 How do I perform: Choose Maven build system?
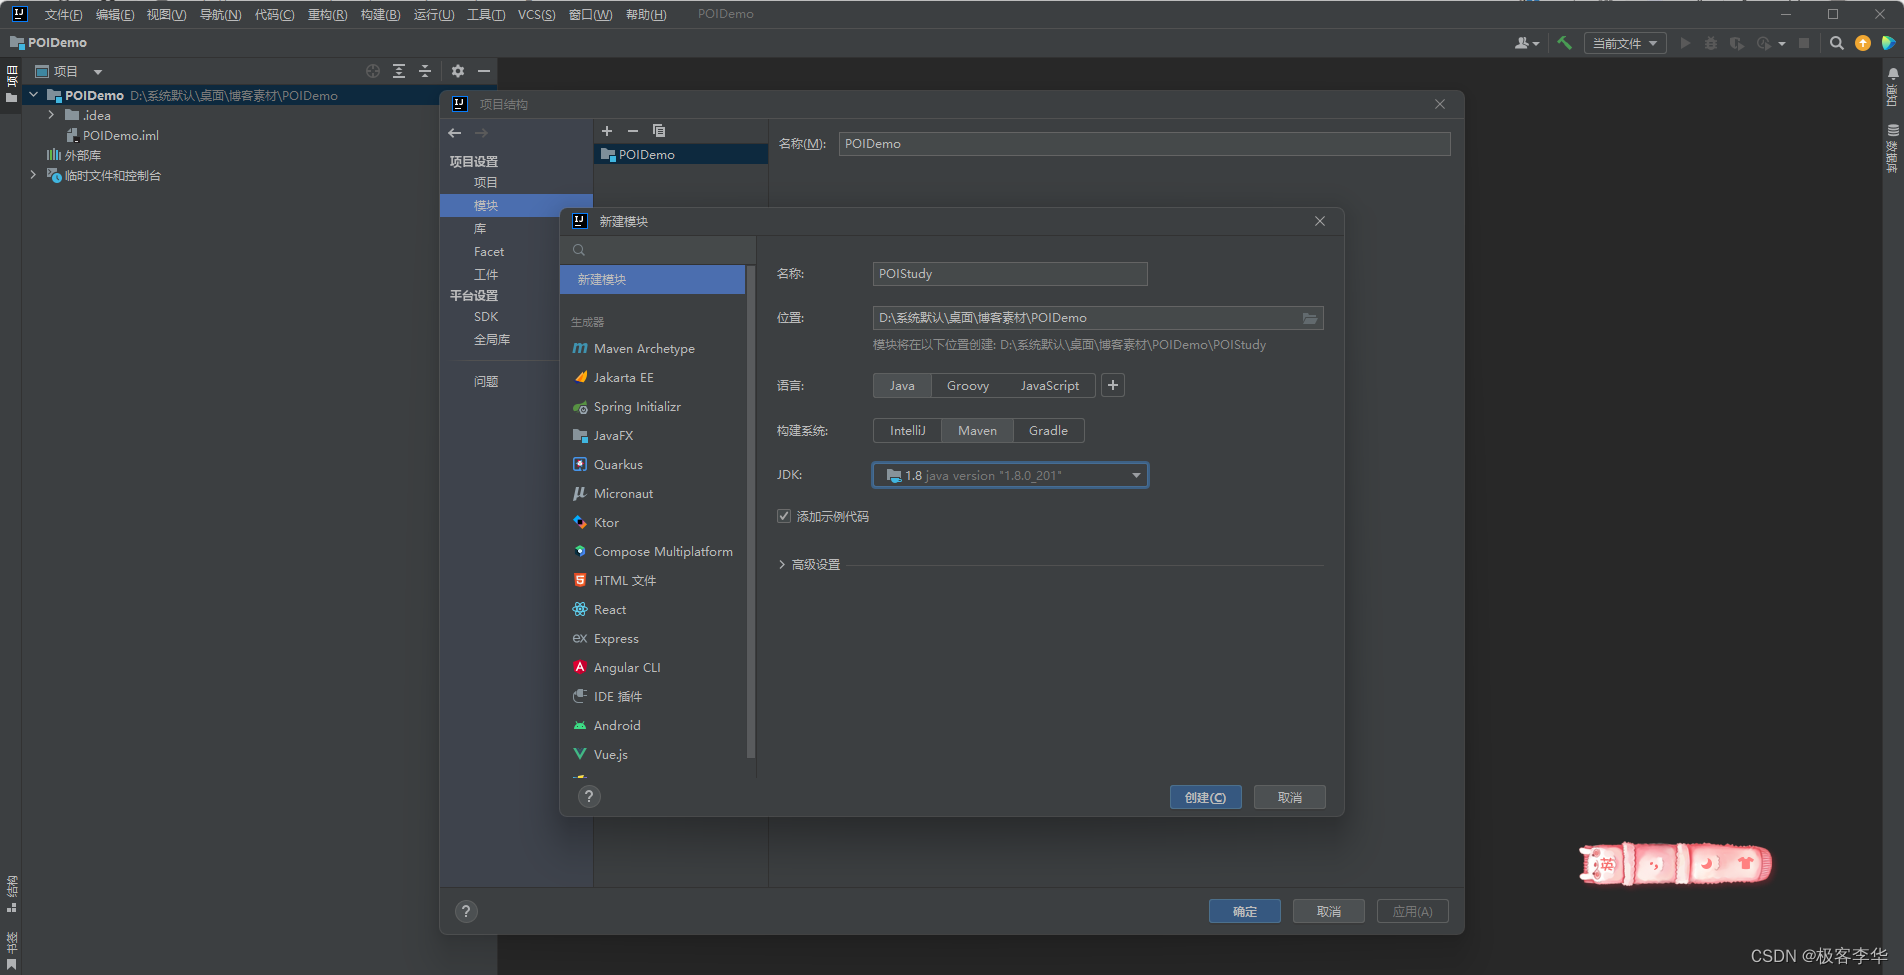pyautogui.click(x=977, y=431)
